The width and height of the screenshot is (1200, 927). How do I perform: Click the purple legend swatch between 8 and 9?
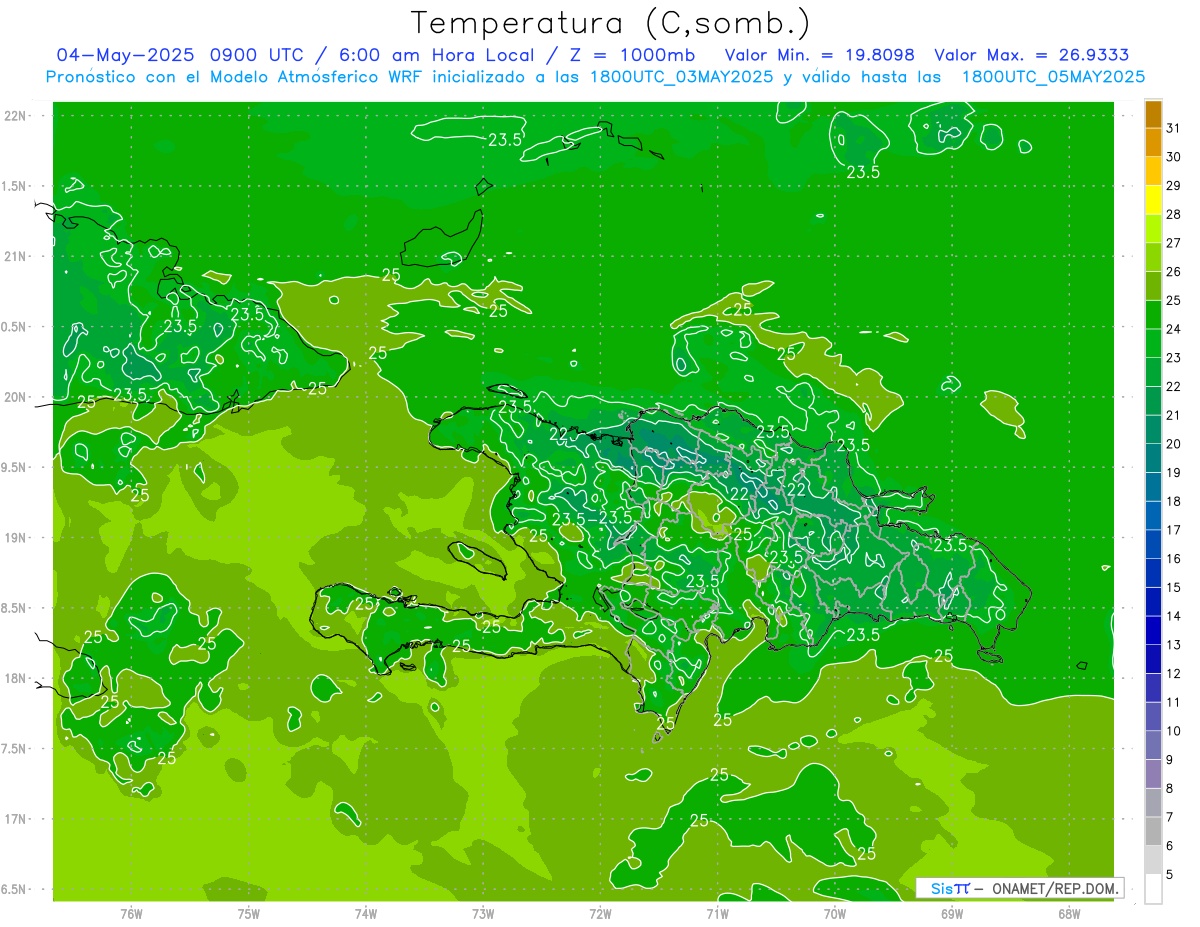[x=1153, y=775]
